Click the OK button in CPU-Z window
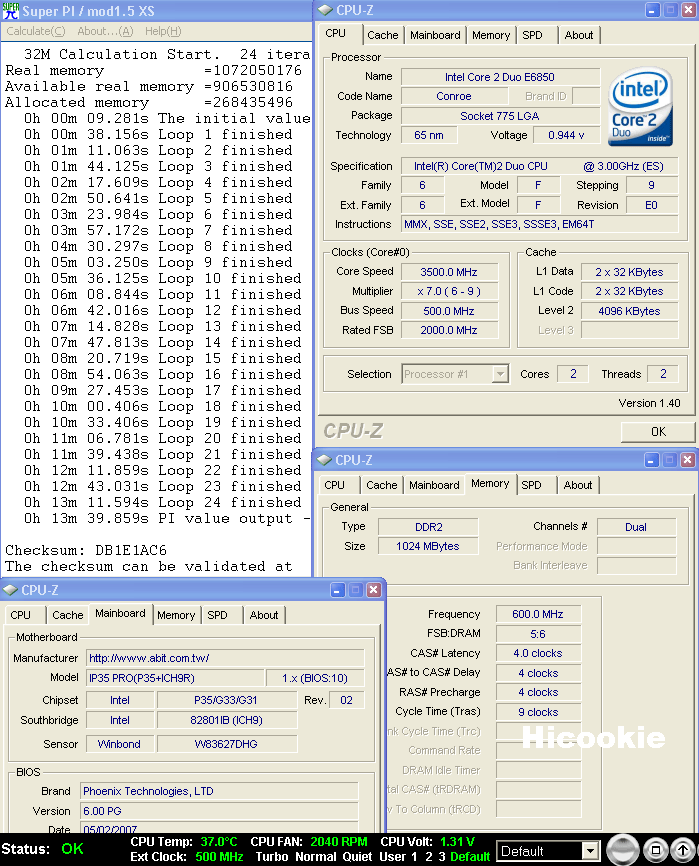The image size is (699, 866). pos(658,432)
